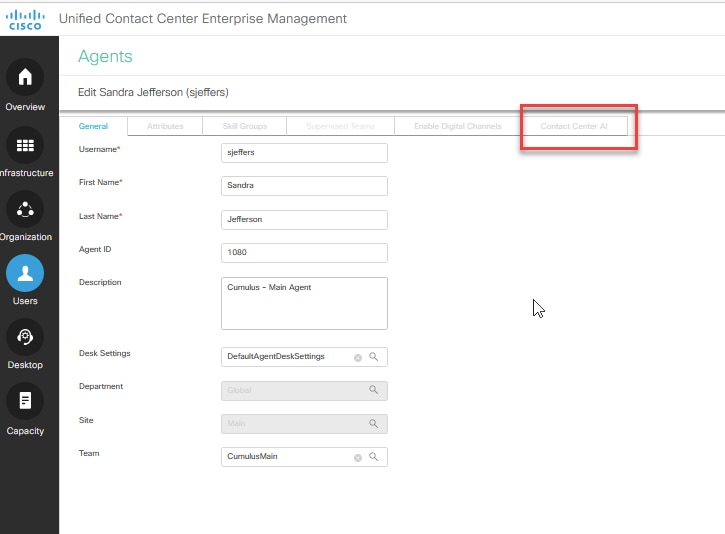
Task: Open Site search magnifier
Action: [x=373, y=424]
